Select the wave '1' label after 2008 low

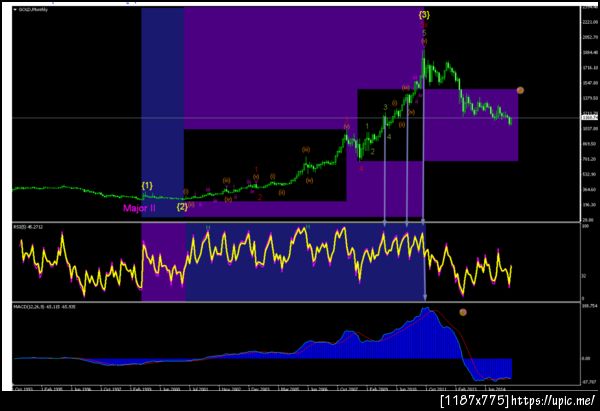367,126
